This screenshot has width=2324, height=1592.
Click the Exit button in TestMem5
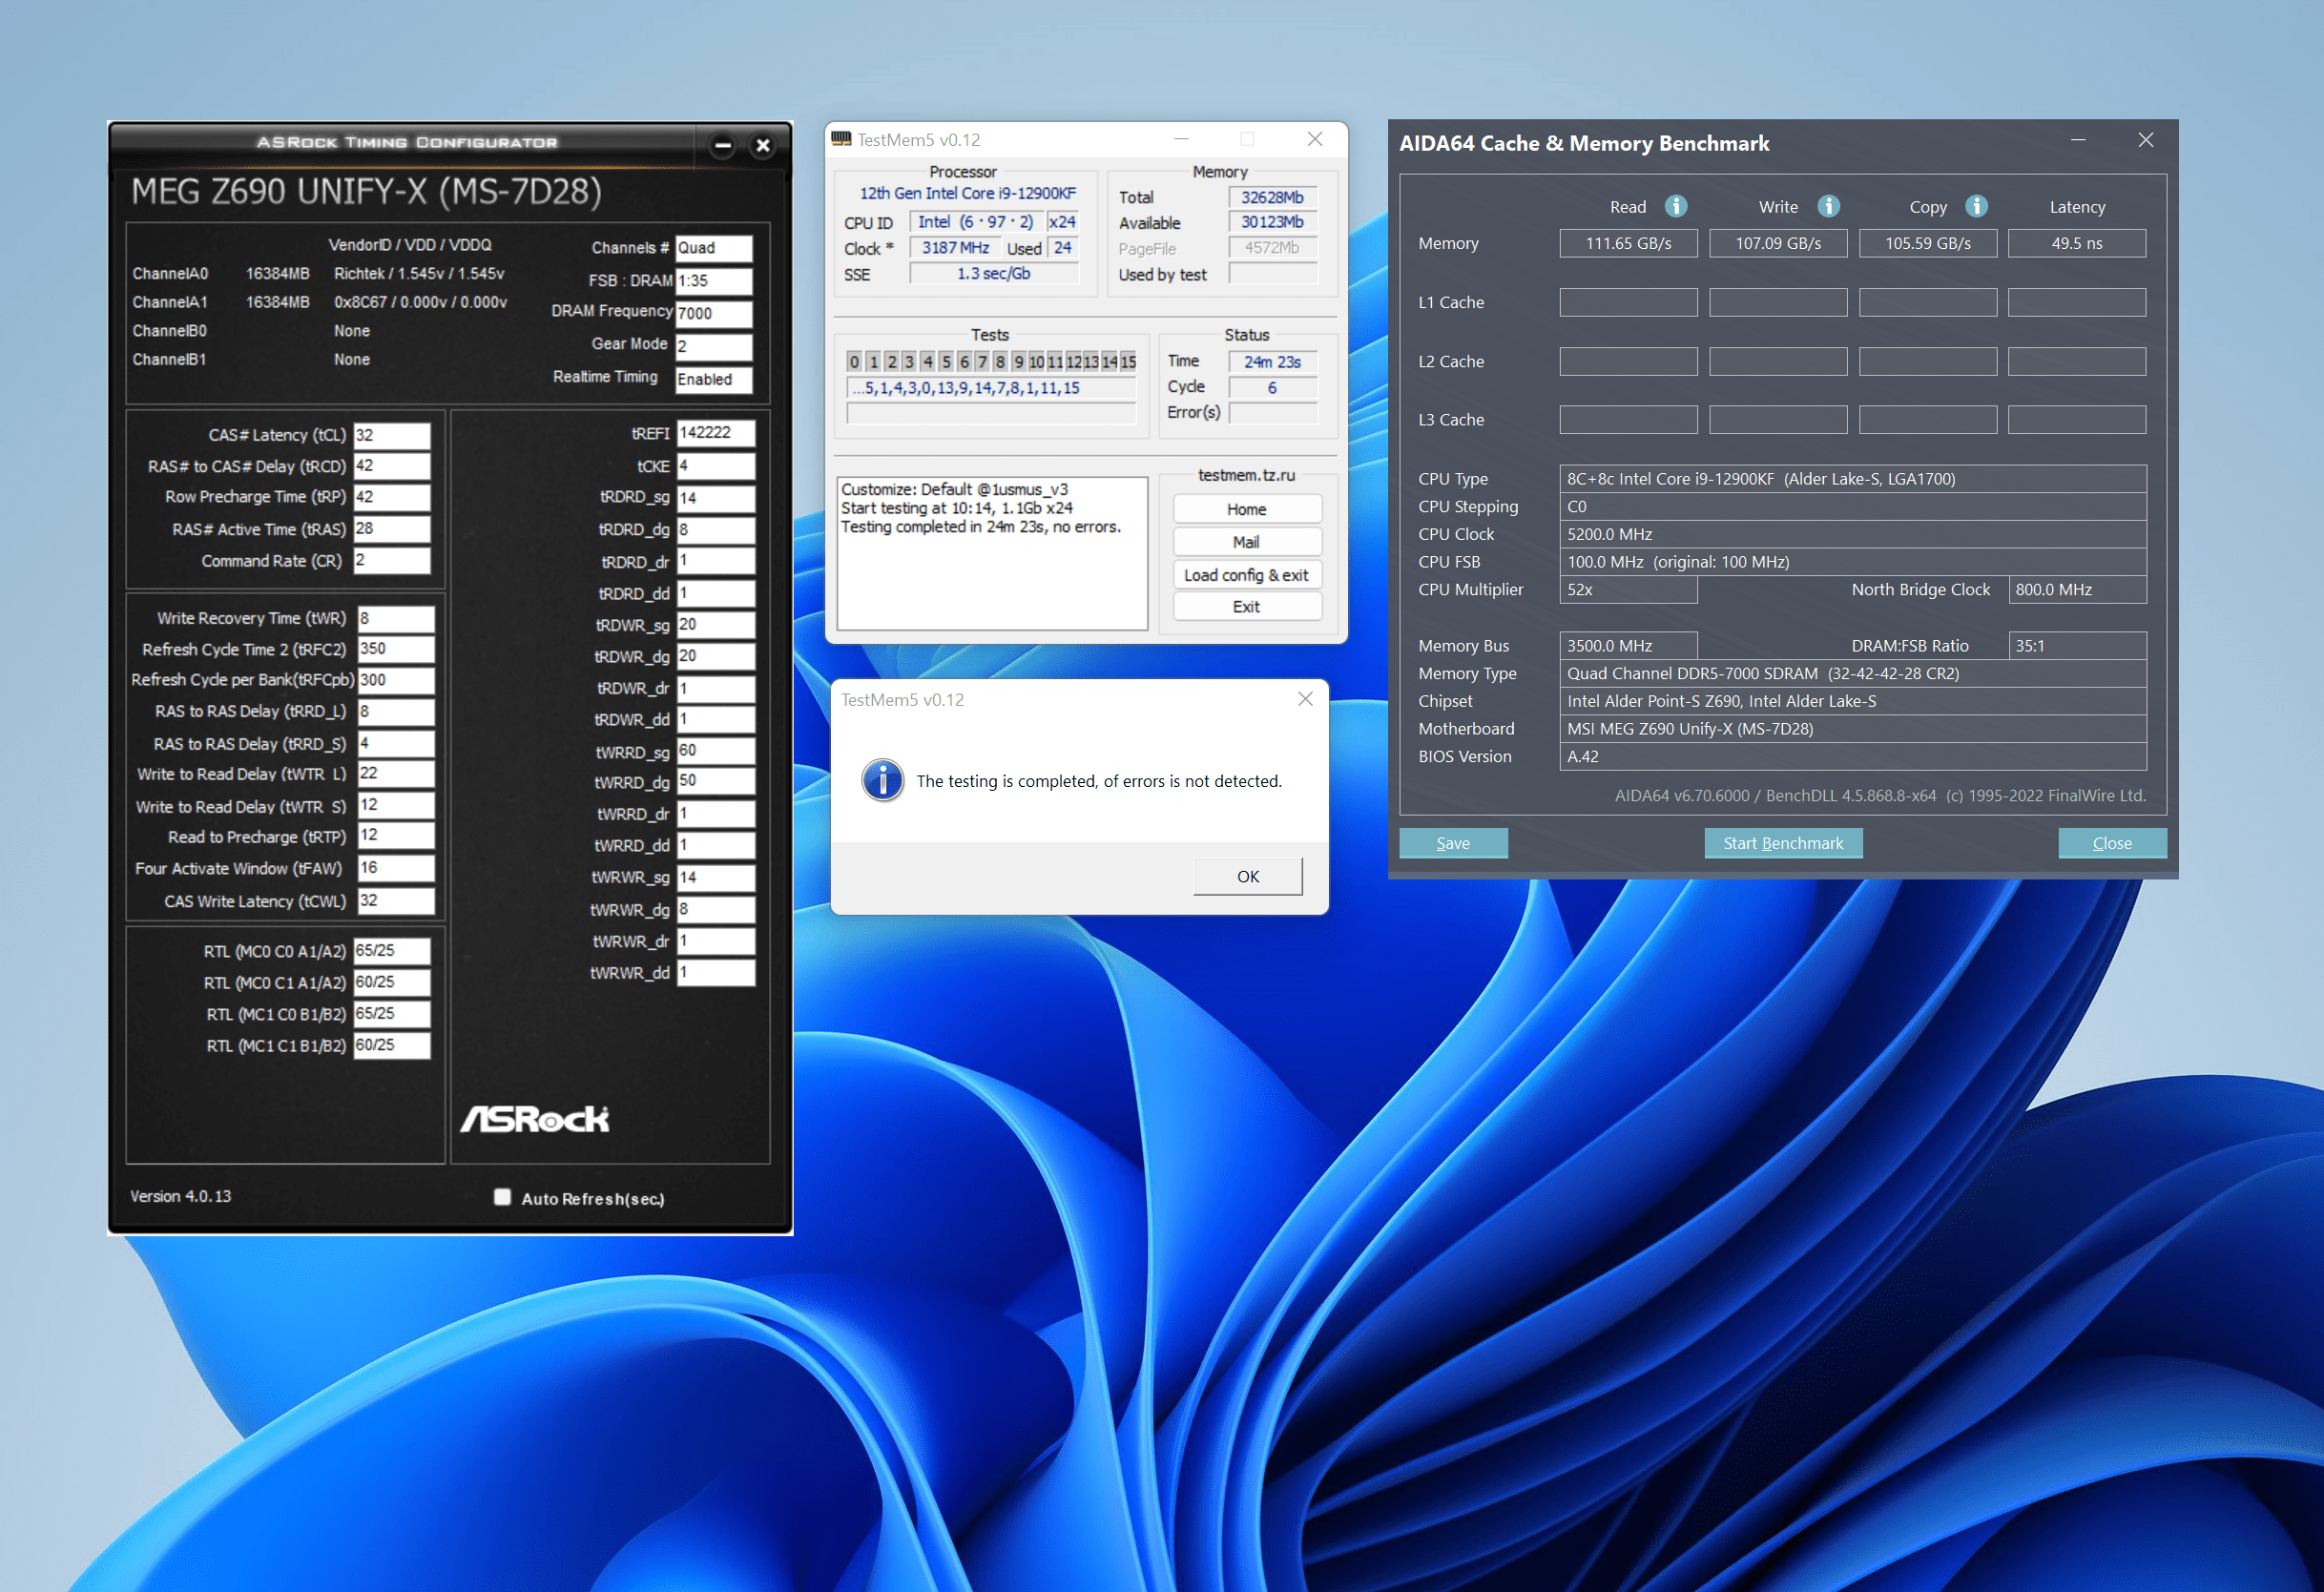point(1247,607)
